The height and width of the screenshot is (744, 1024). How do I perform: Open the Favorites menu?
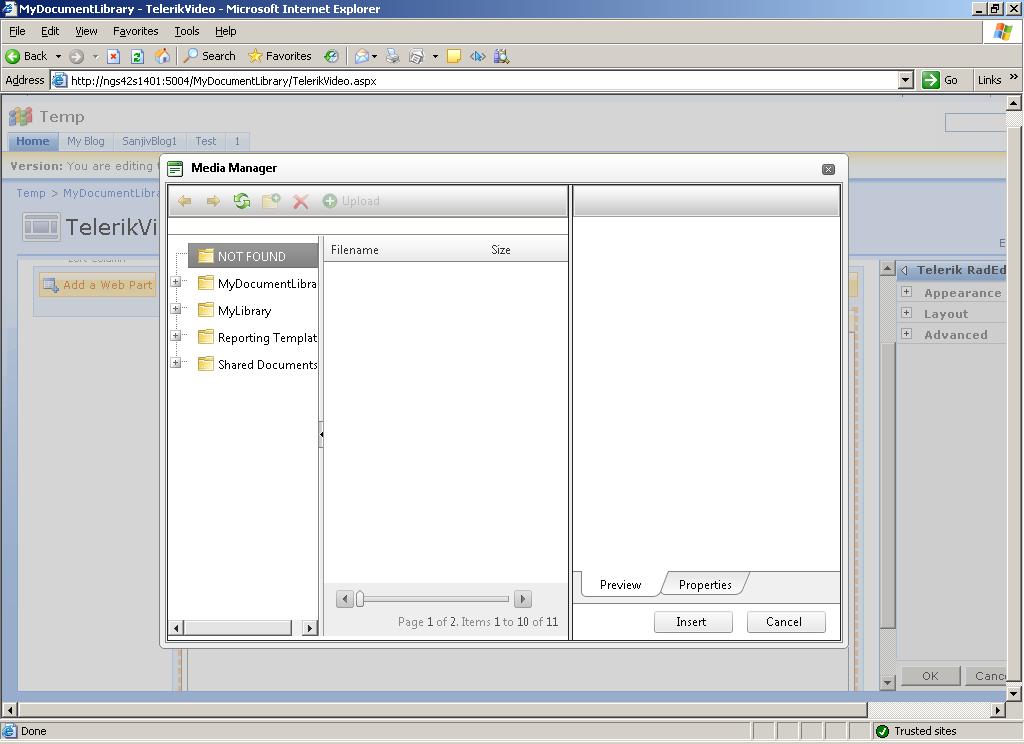pyautogui.click(x=135, y=31)
